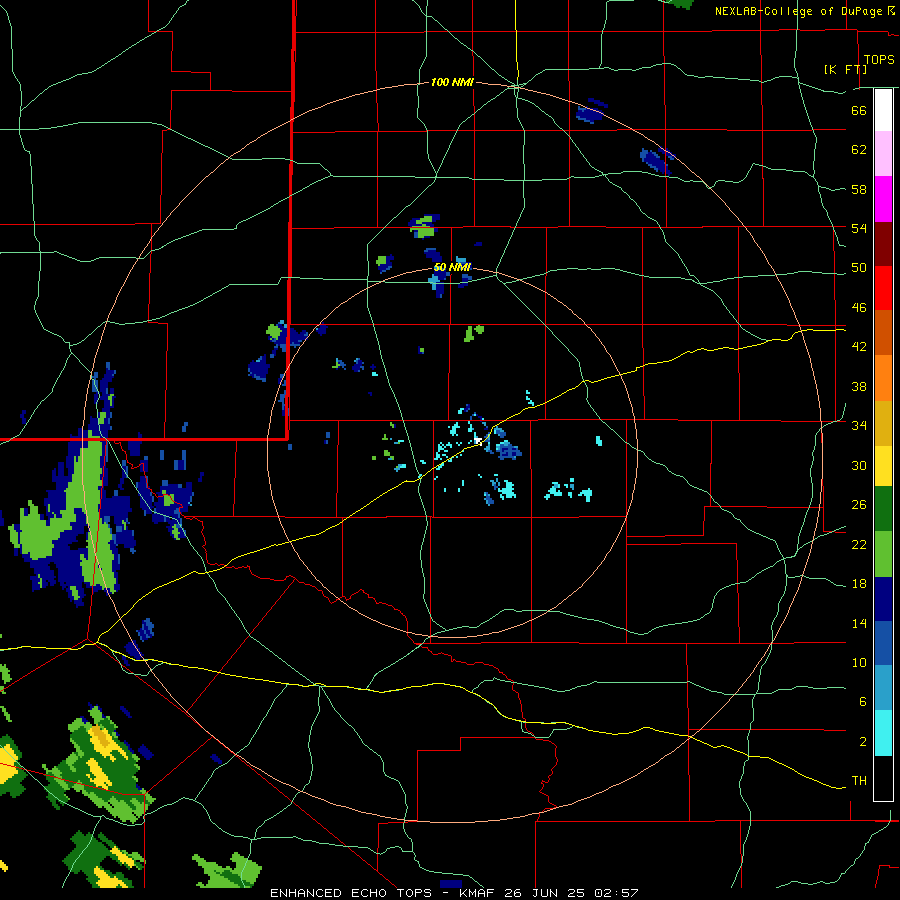Click the "66" legend value
This screenshot has height=900, width=900.
(x=859, y=110)
